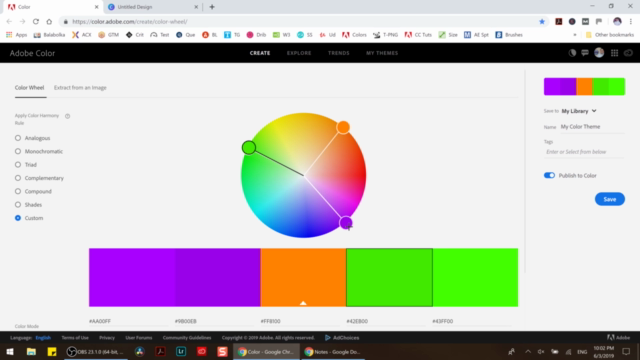The image size is (640, 360).
Task: Click the orange handle on color wheel
Action: (343, 127)
